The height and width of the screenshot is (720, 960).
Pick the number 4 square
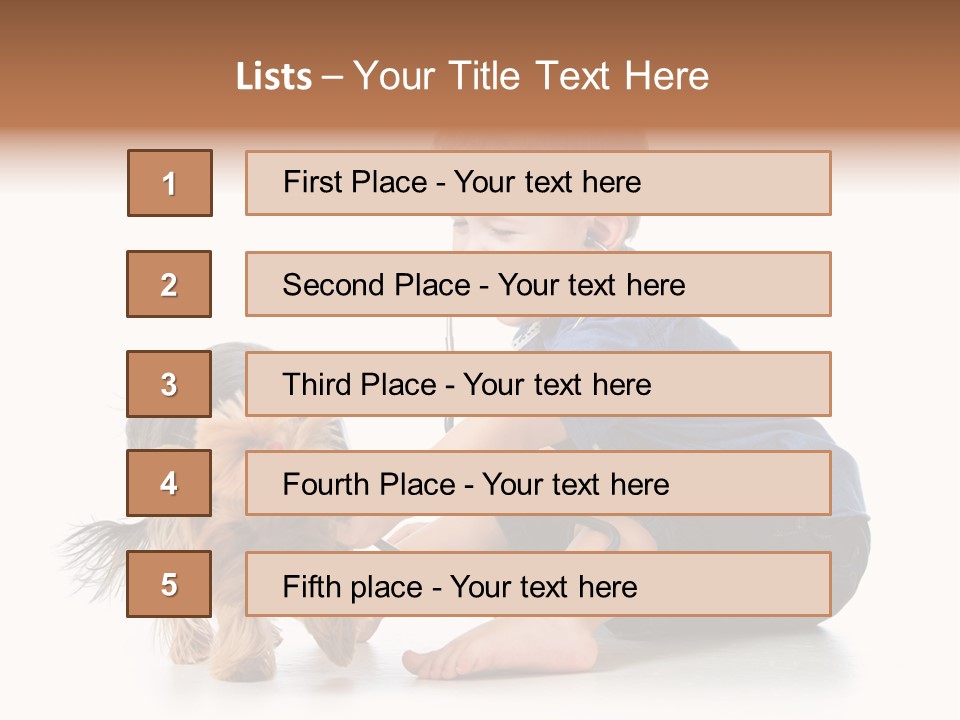pos(169,483)
